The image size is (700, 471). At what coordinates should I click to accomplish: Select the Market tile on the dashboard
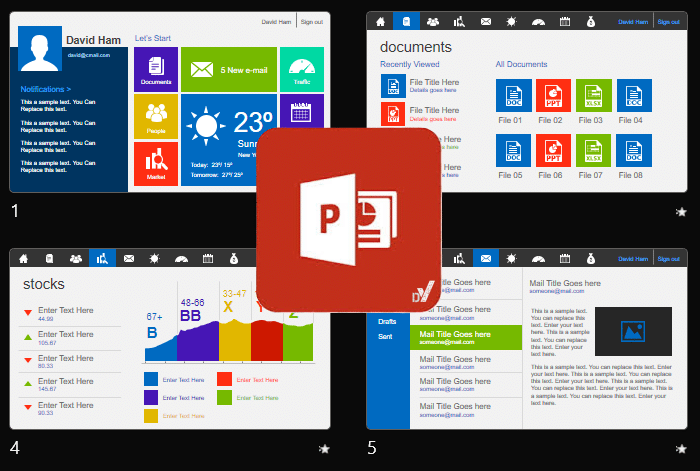(155, 163)
